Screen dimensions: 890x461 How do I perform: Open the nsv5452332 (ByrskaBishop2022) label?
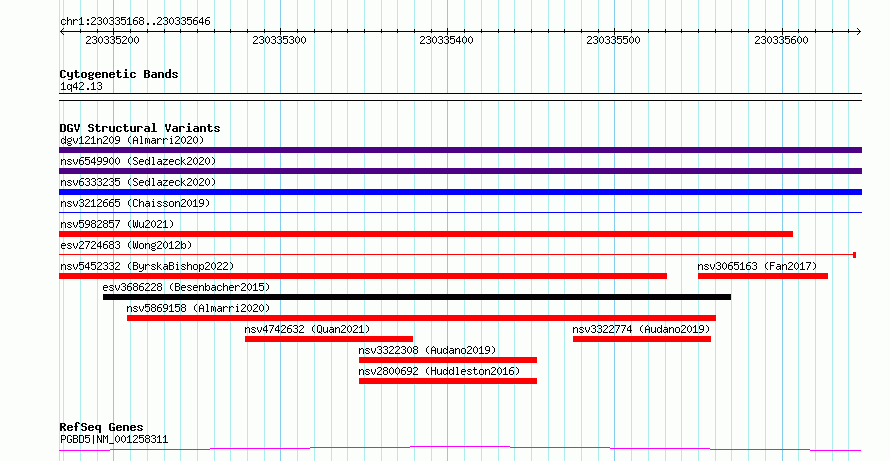coord(147,266)
